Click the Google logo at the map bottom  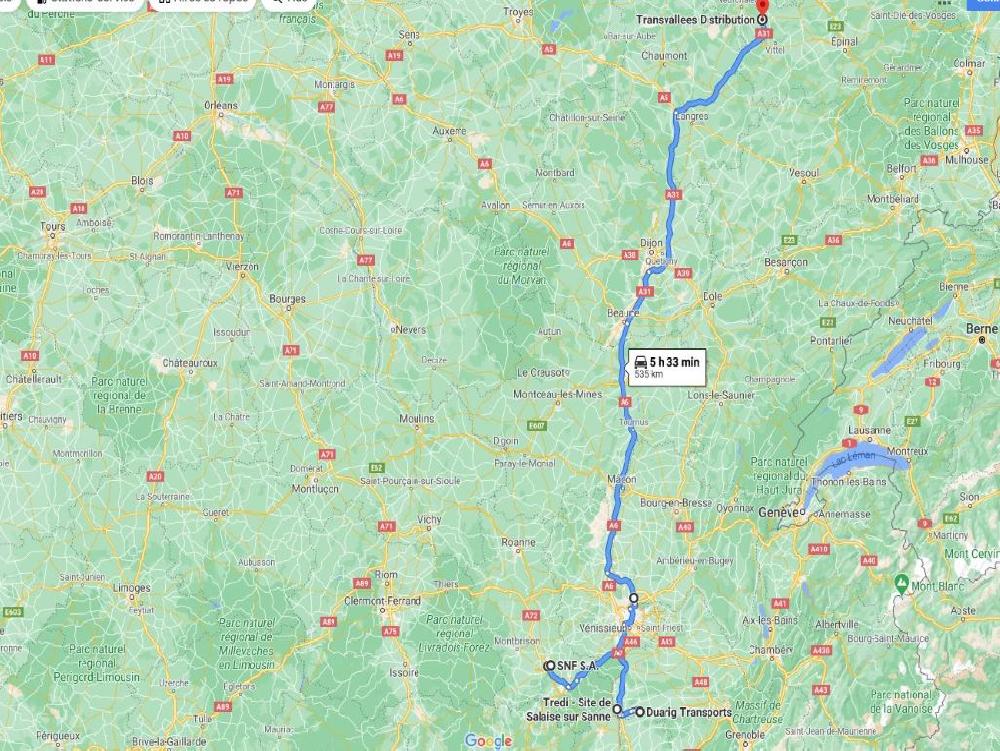click(x=488, y=741)
